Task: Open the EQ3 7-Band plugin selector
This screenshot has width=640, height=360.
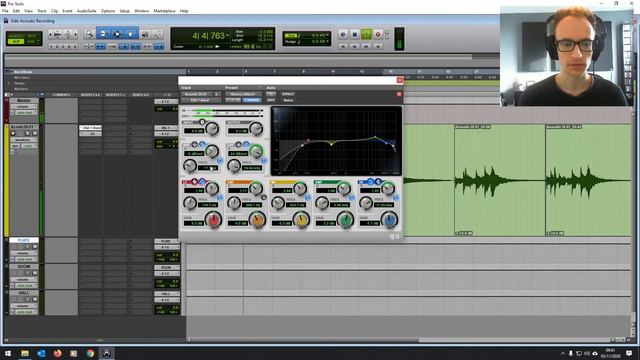Action: [201, 100]
